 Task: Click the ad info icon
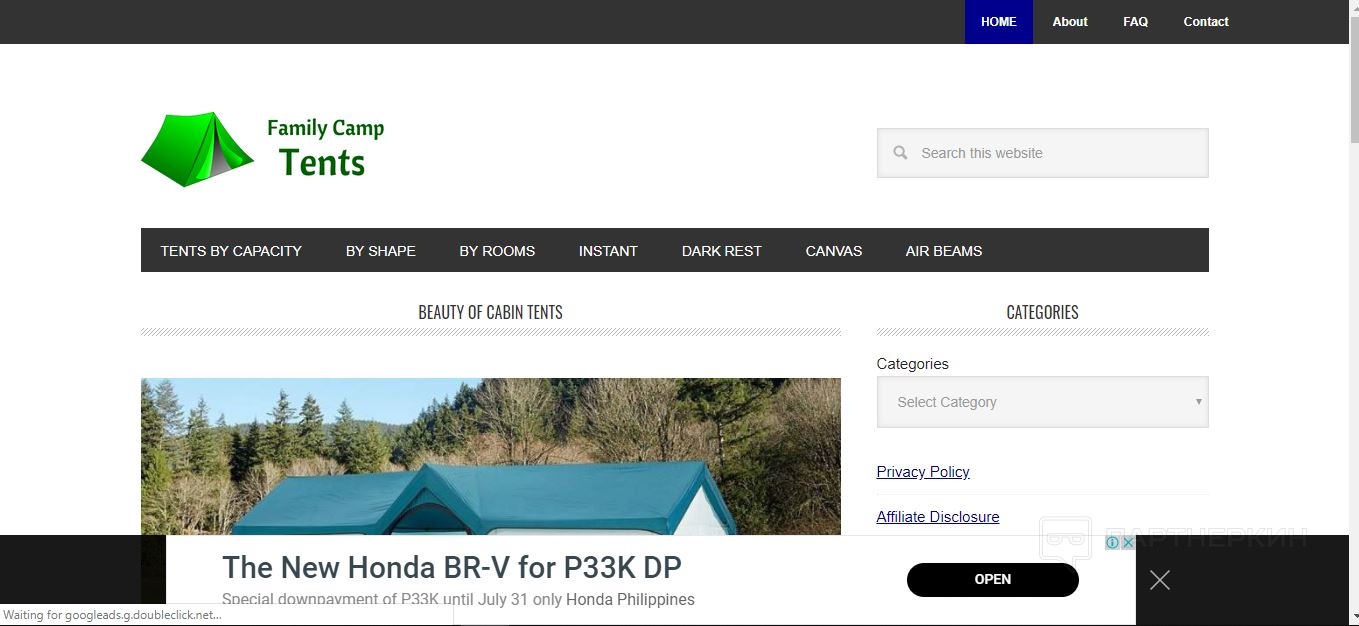click(1112, 543)
